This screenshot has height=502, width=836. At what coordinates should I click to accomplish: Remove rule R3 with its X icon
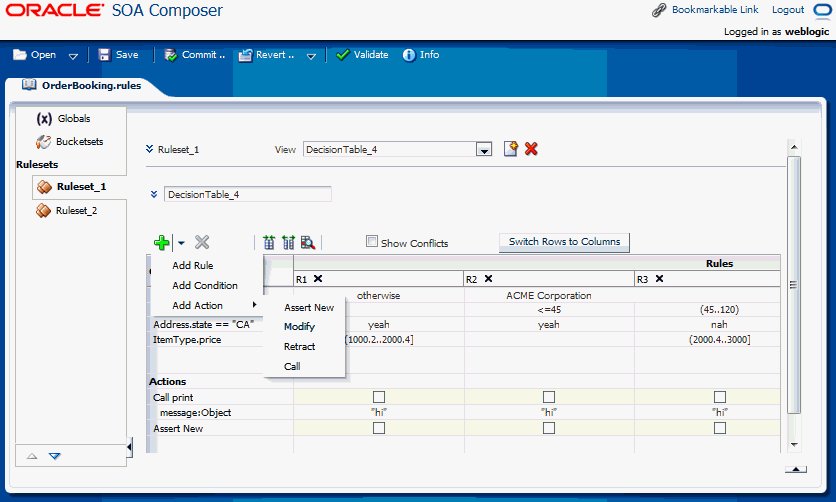660,278
